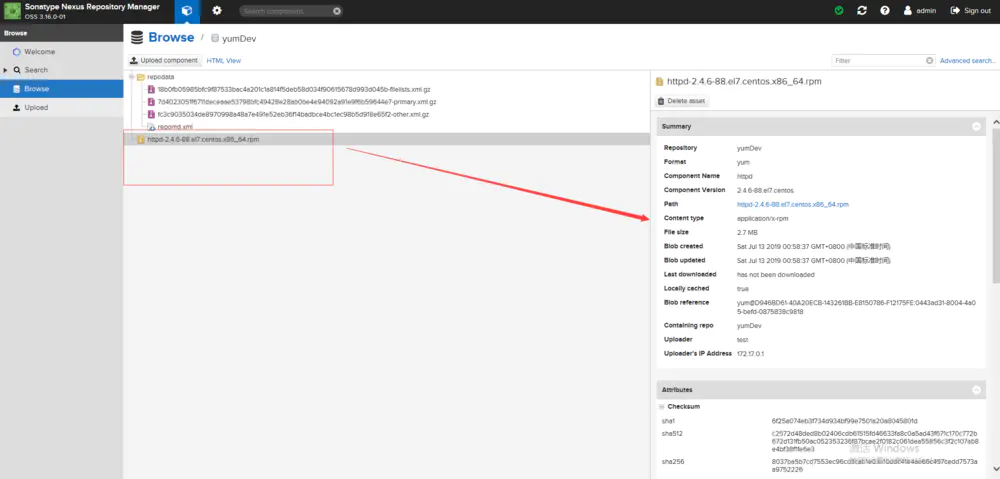Image resolution: width=1000 pixels, height=479 pixels.
Task: Click the Repository value yumDev
Action: coord(750,148)
